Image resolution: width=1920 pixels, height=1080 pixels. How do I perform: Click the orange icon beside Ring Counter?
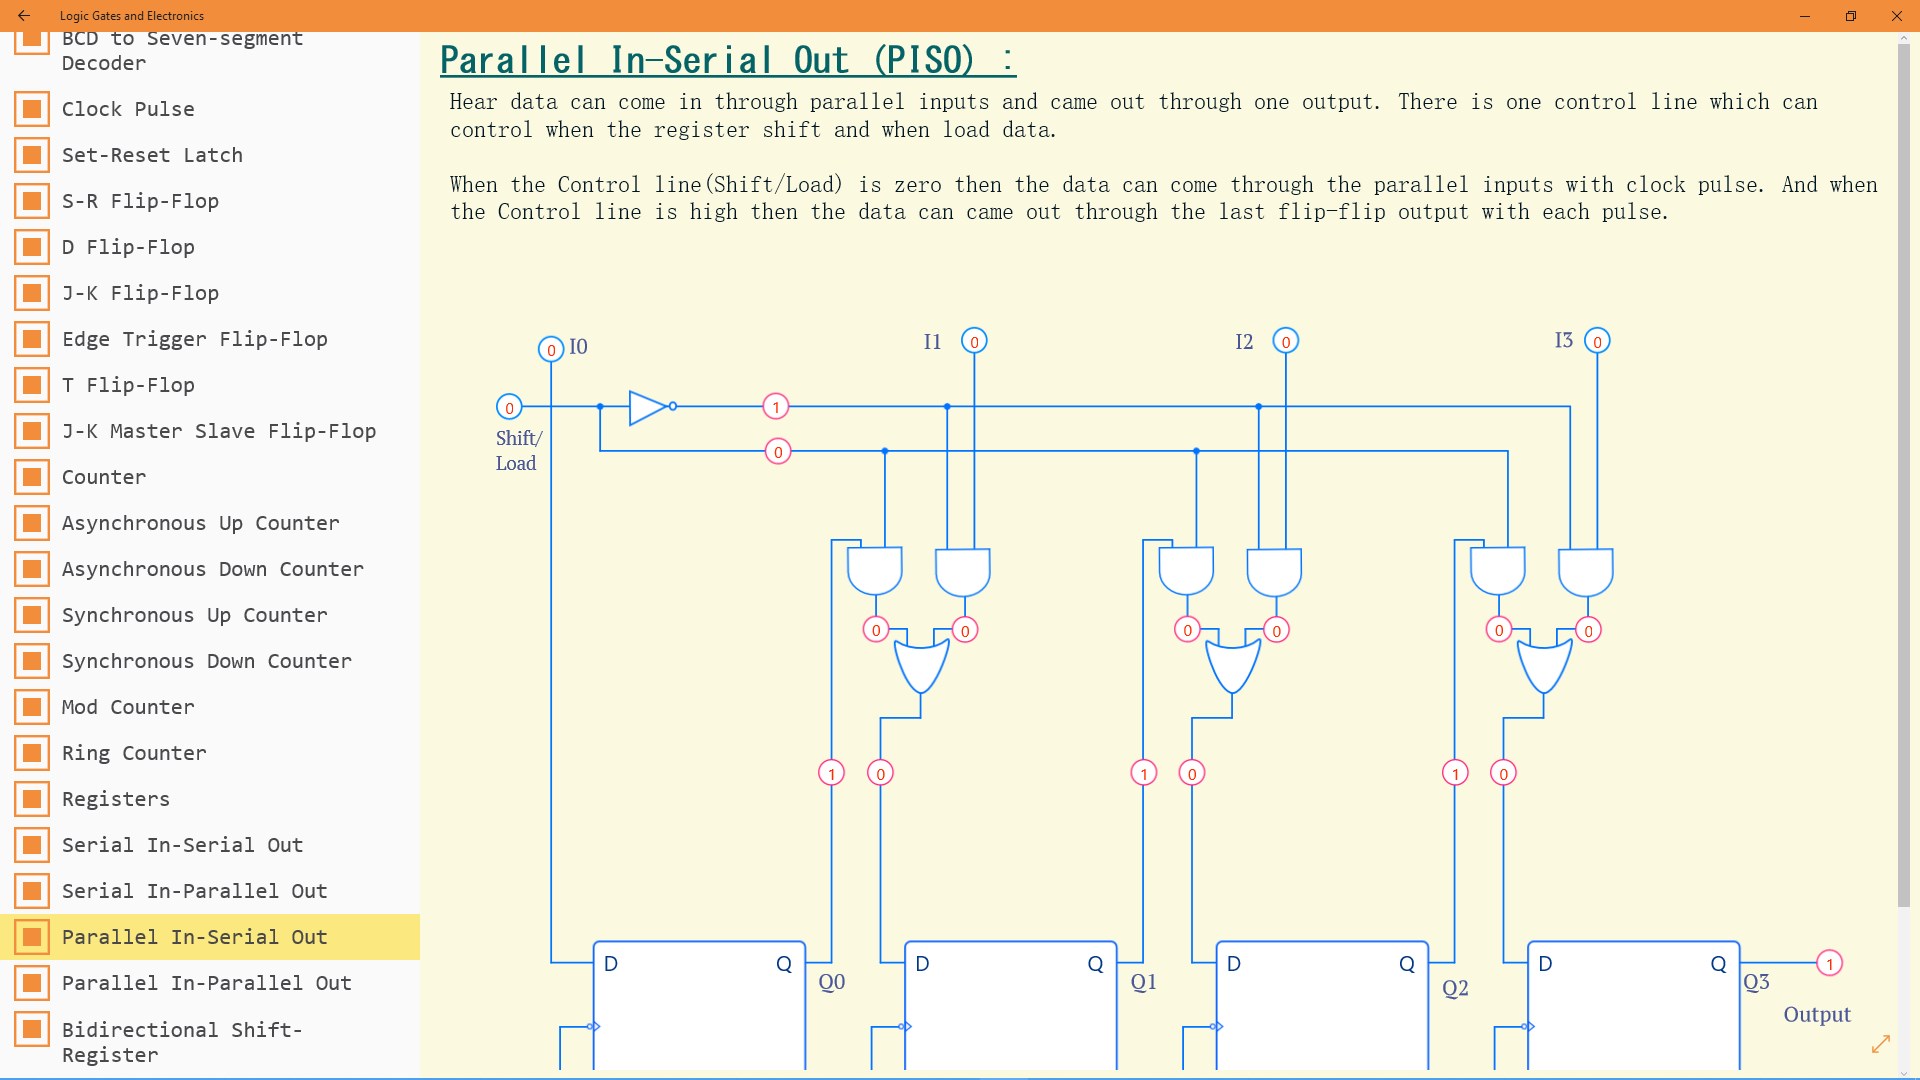(33, 753)
